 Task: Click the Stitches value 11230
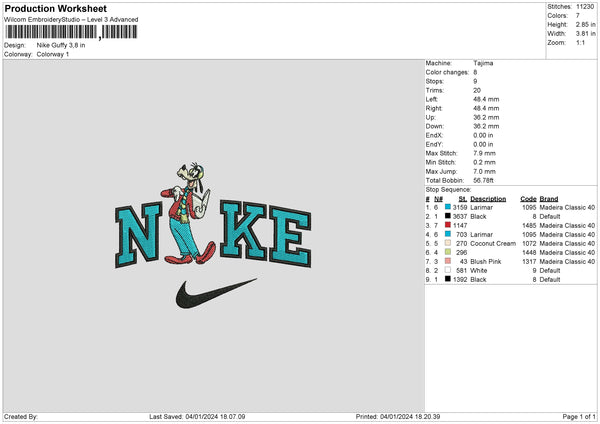coord(585,7)
